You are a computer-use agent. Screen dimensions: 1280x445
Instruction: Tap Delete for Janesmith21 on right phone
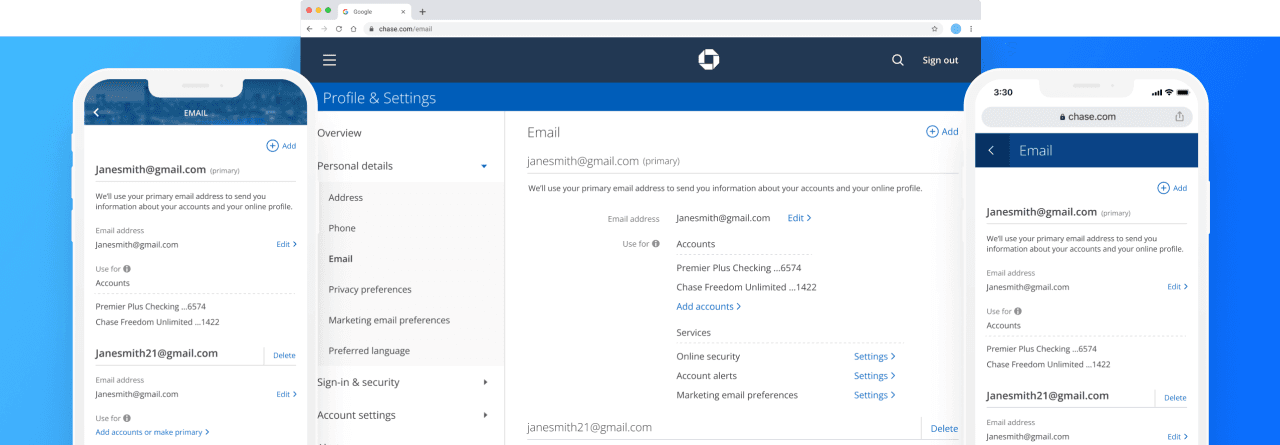(x=1175, y=398)
